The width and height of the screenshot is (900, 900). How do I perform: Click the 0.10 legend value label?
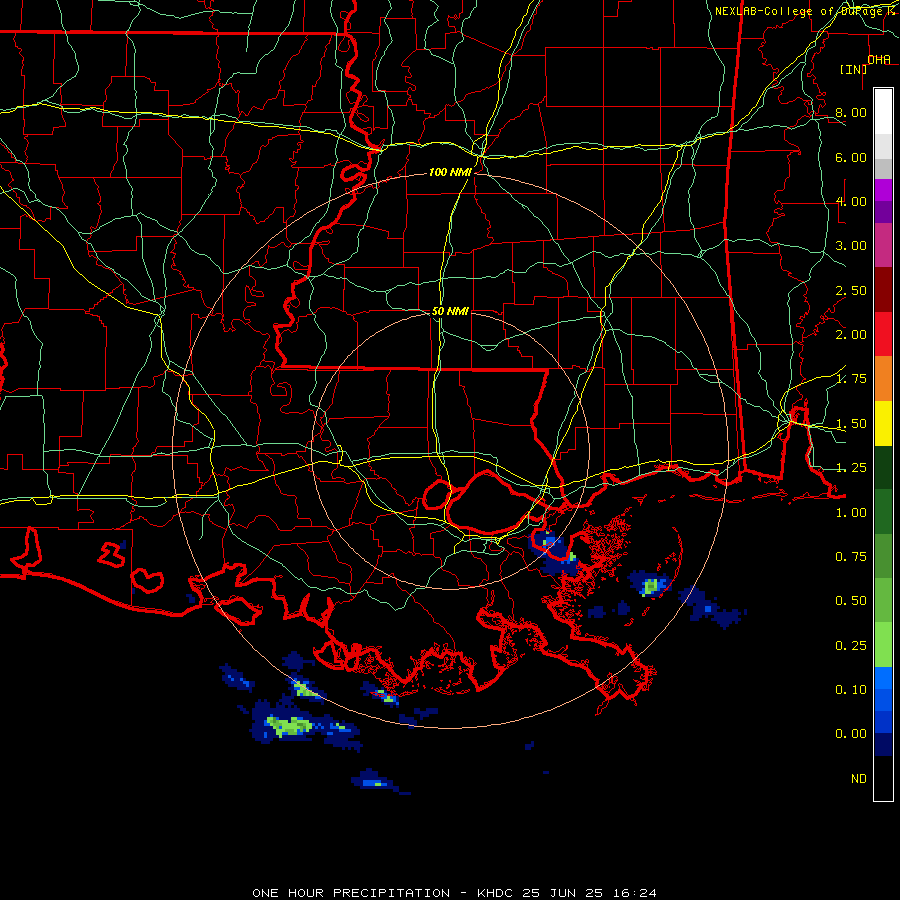point(851,689)
